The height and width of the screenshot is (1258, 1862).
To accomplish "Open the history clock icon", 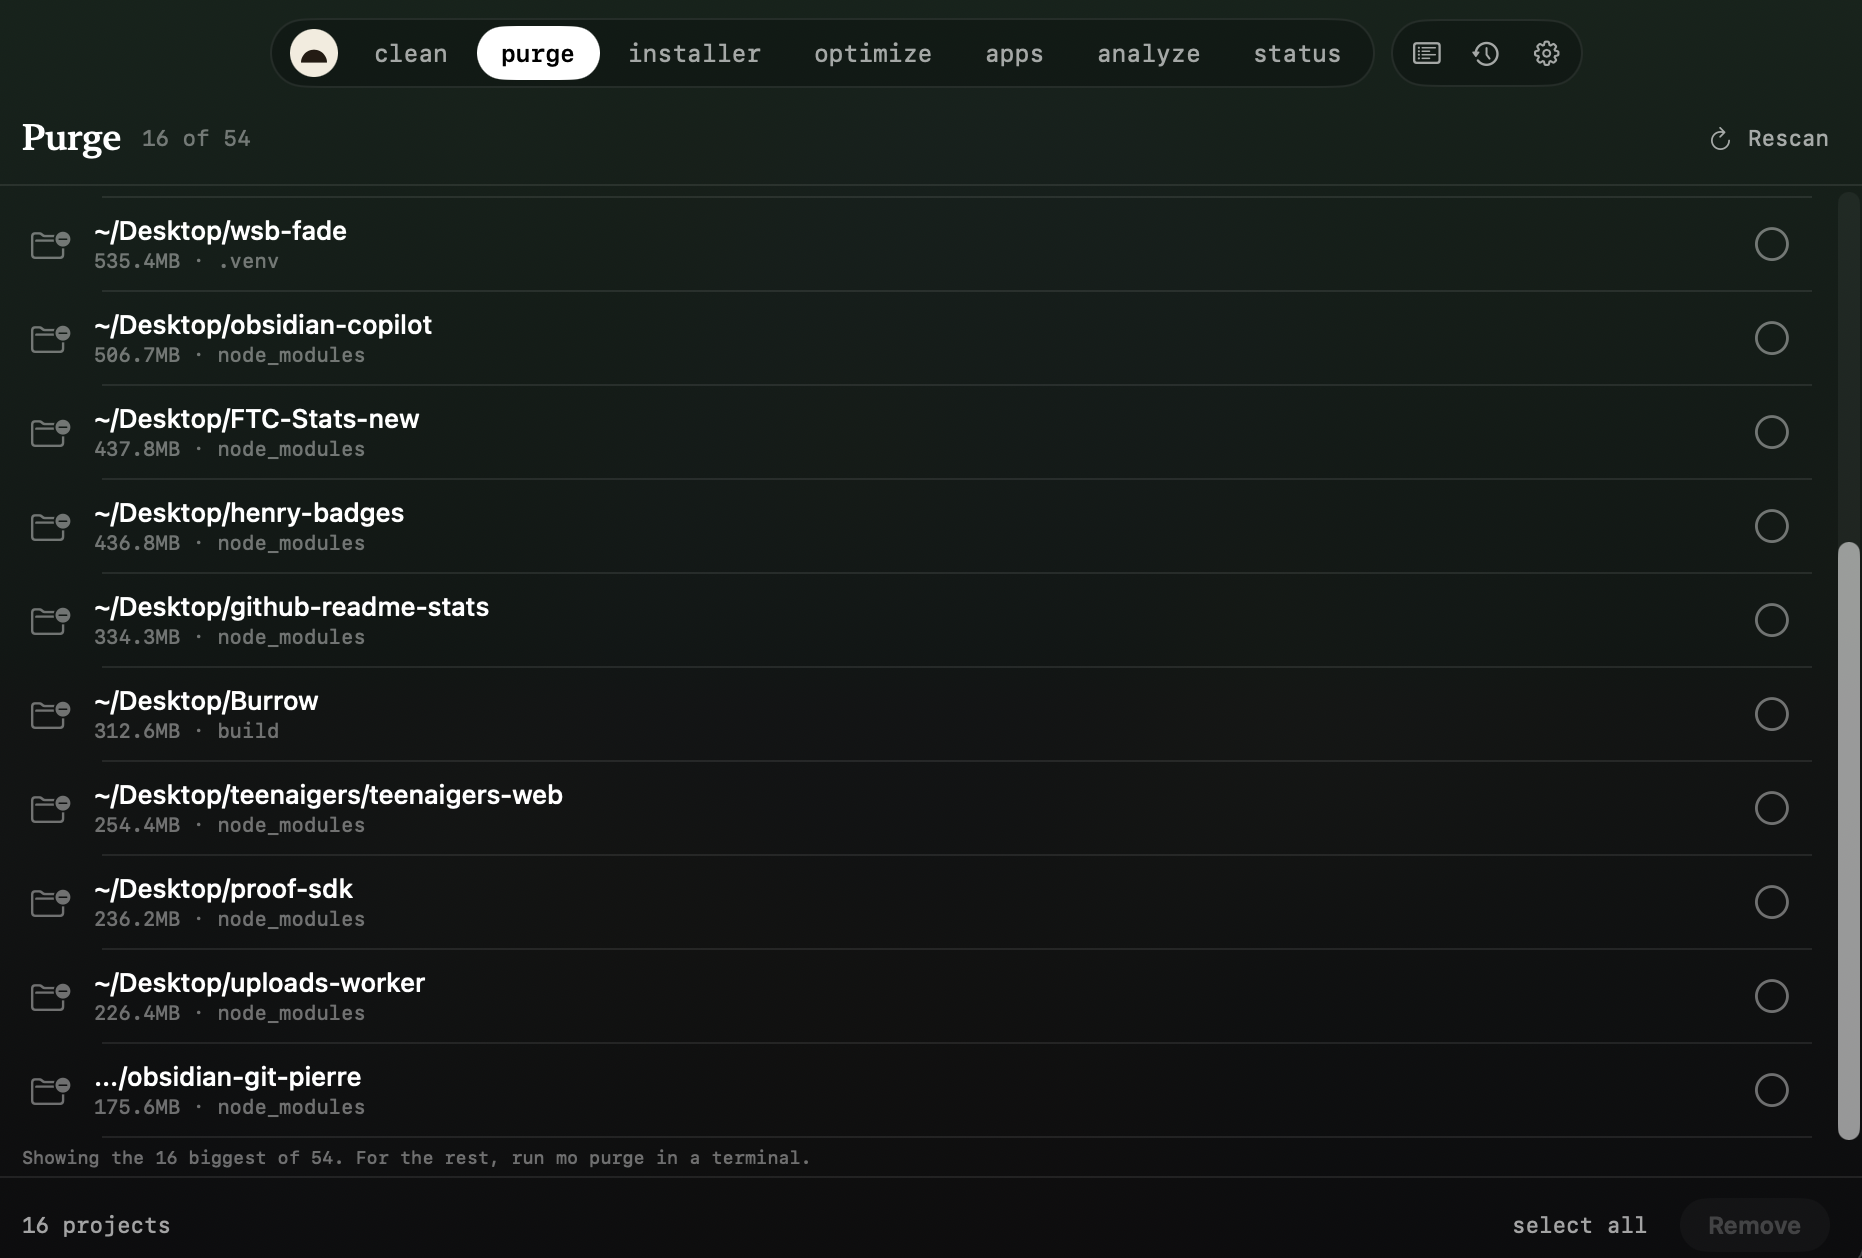I will click(x=1486, y=53).
